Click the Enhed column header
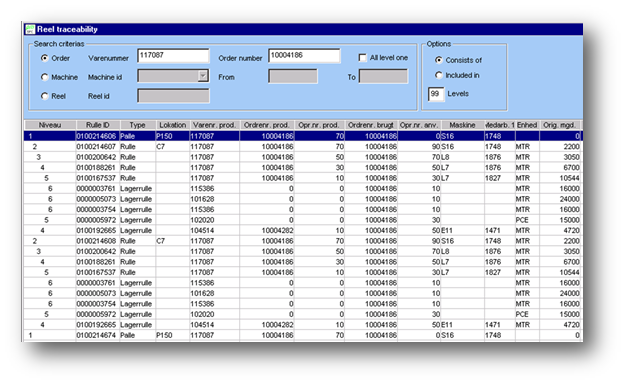Viewport: 625px width, 384px height. (x=527, y=125)
